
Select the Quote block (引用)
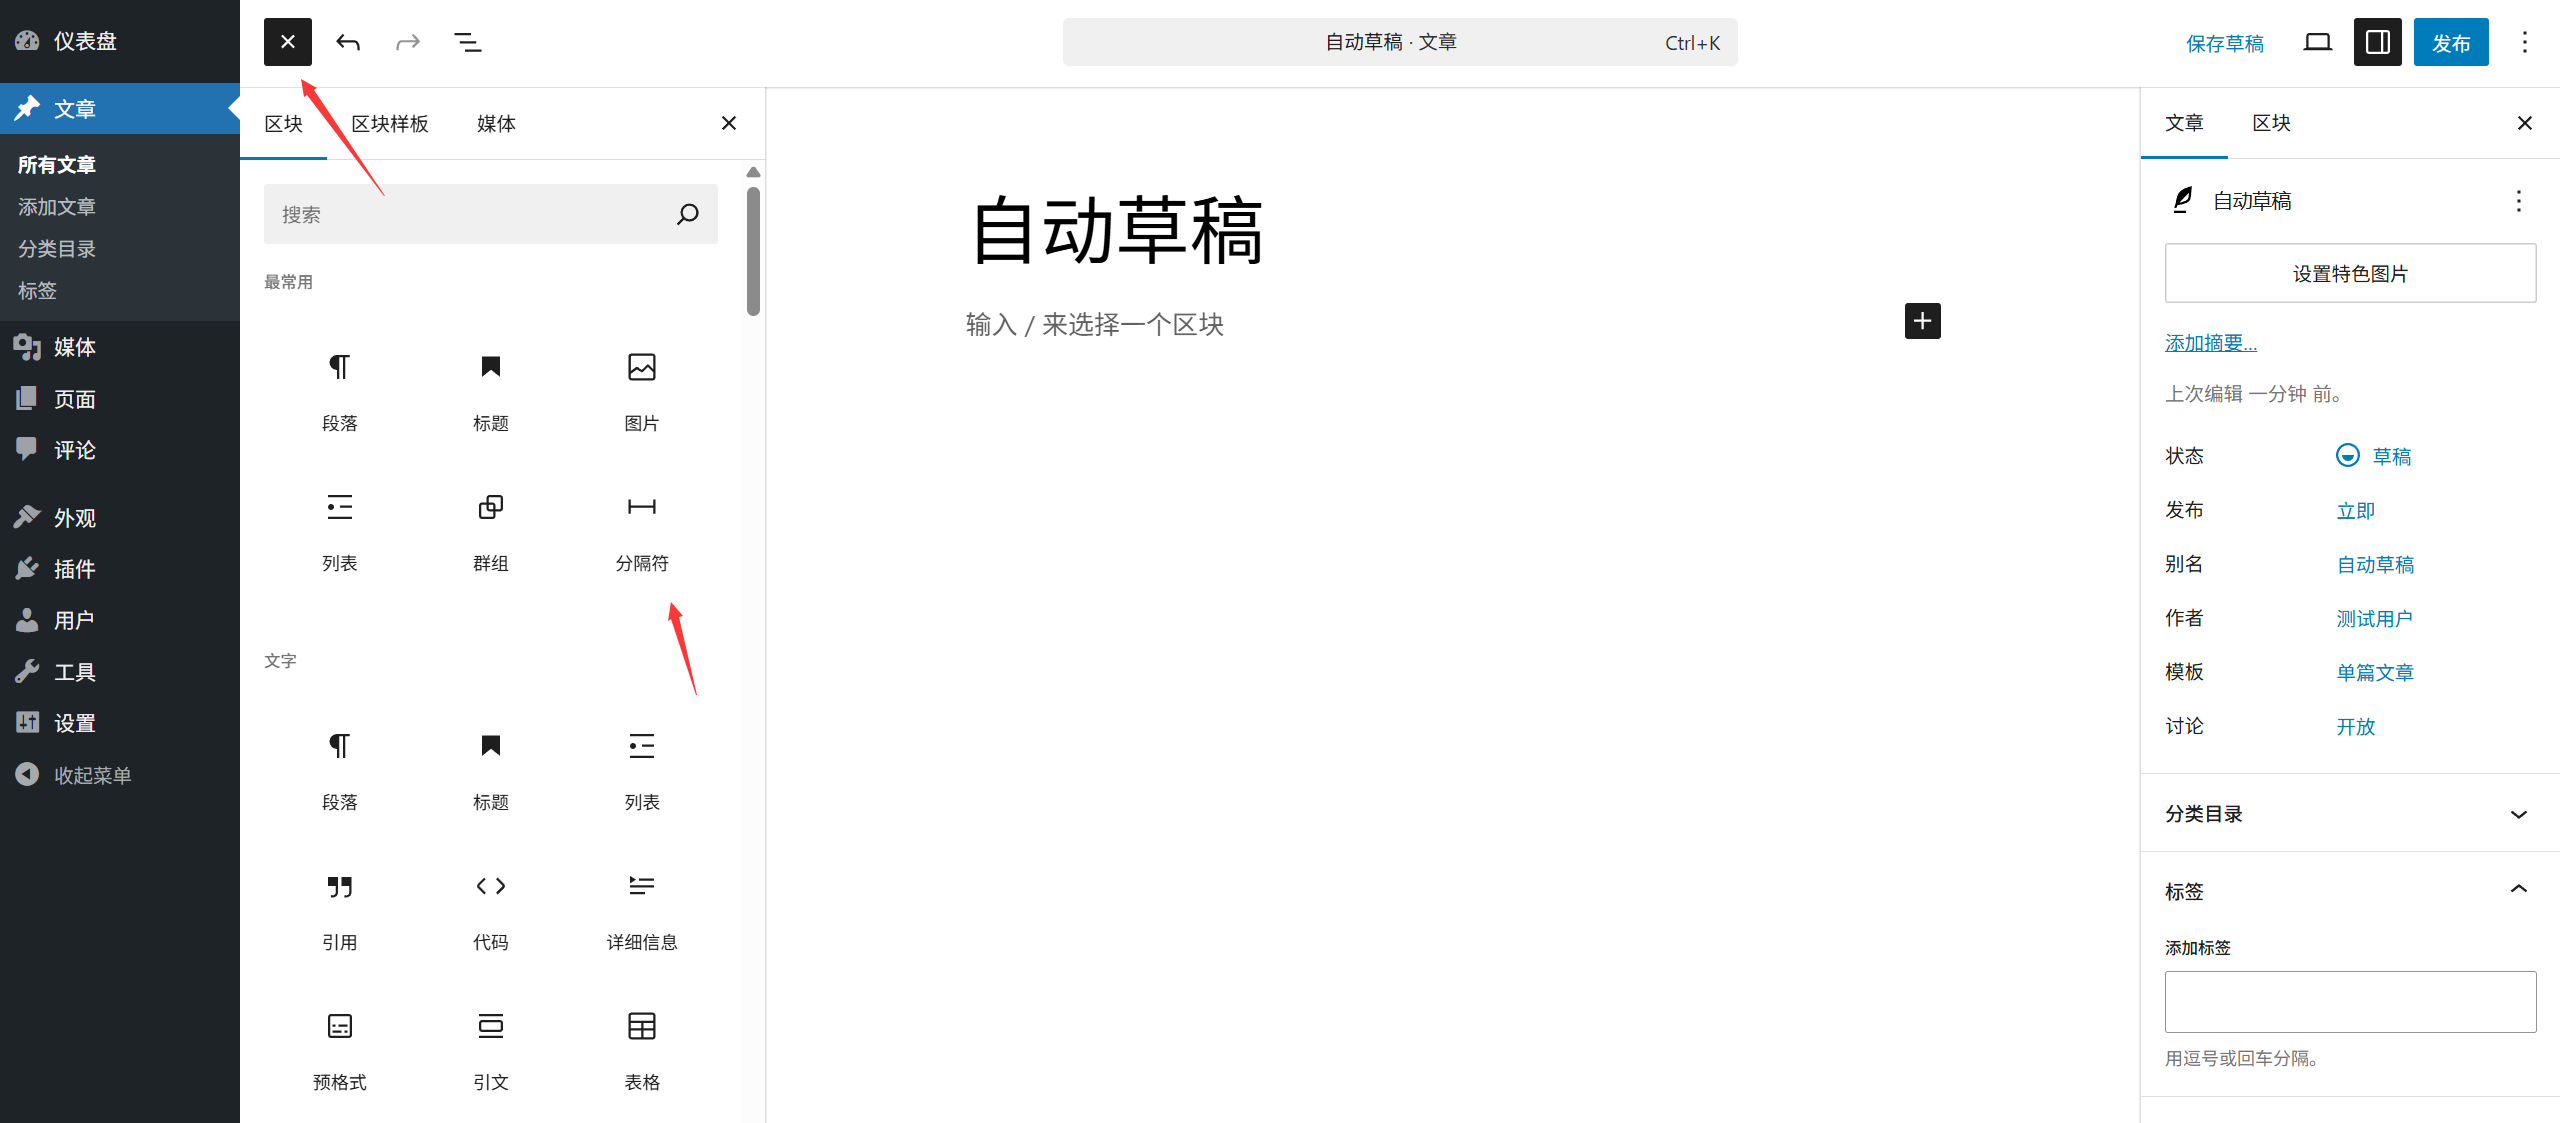point(340,911)
